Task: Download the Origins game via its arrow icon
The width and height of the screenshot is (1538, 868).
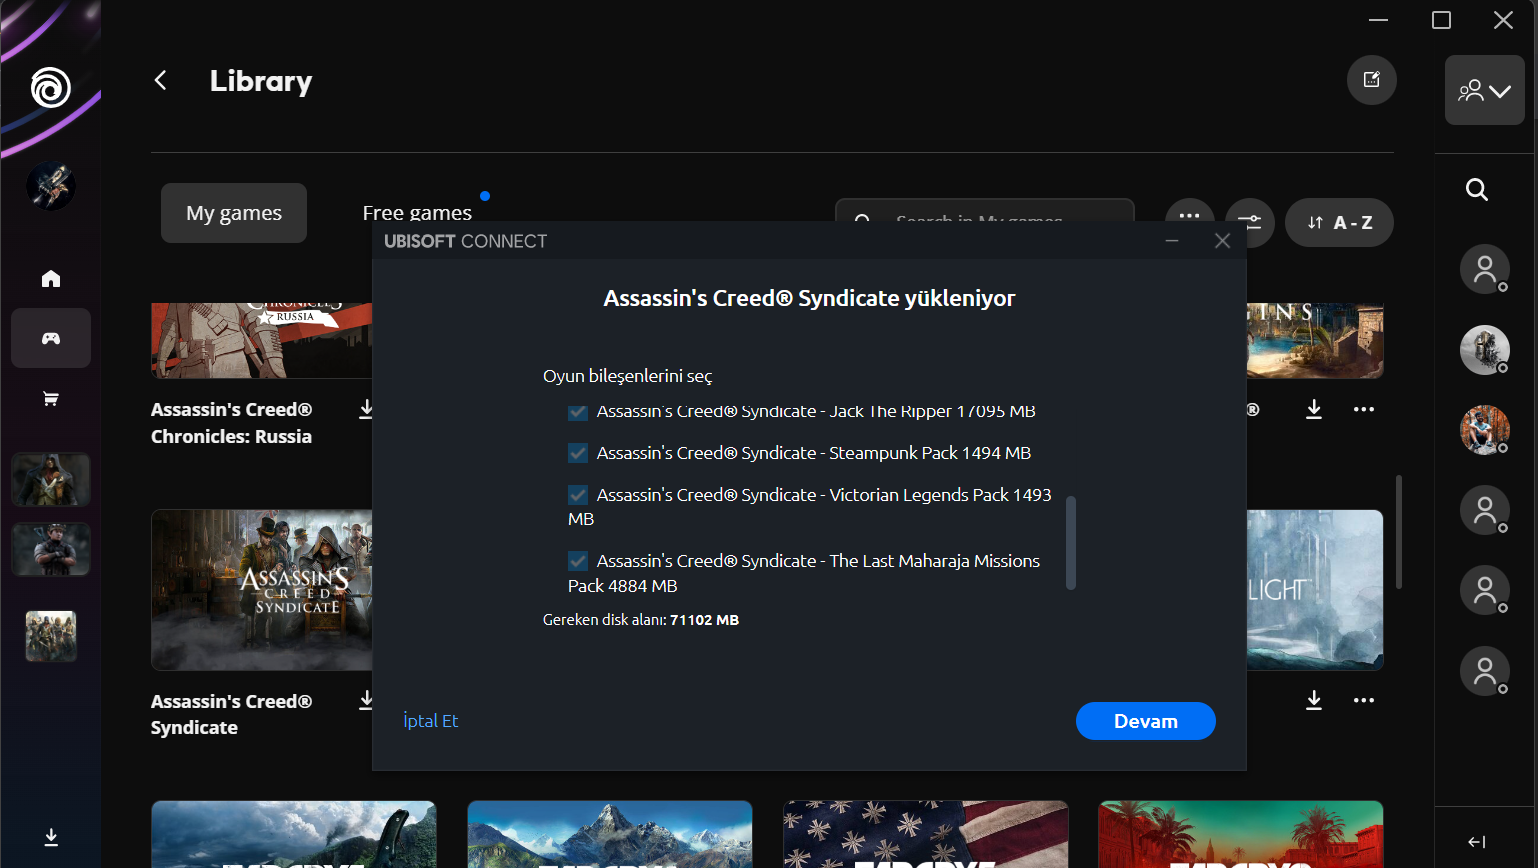Action: [1314, 409]
